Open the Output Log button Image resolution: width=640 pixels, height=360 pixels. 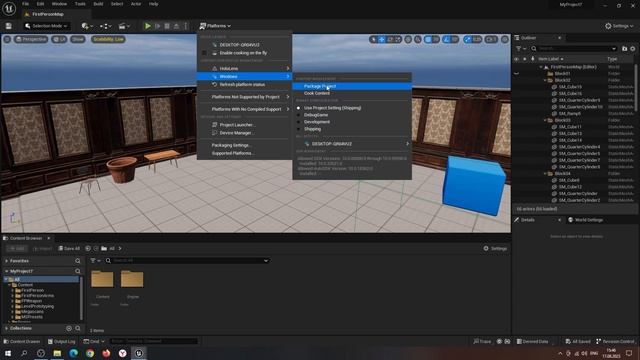(x=62, y=341)
